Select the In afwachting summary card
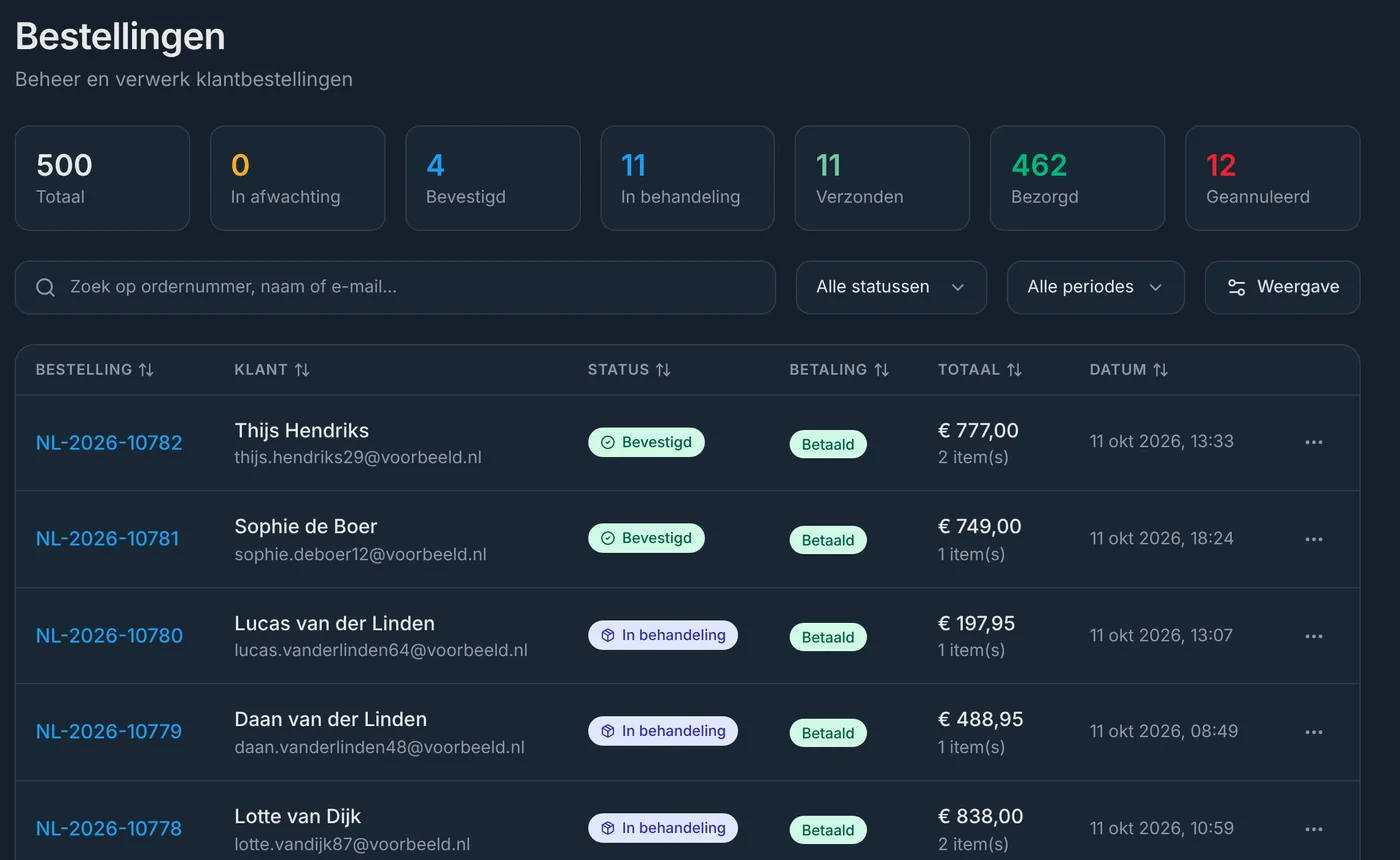1400x860 pixels. (297, 178)
